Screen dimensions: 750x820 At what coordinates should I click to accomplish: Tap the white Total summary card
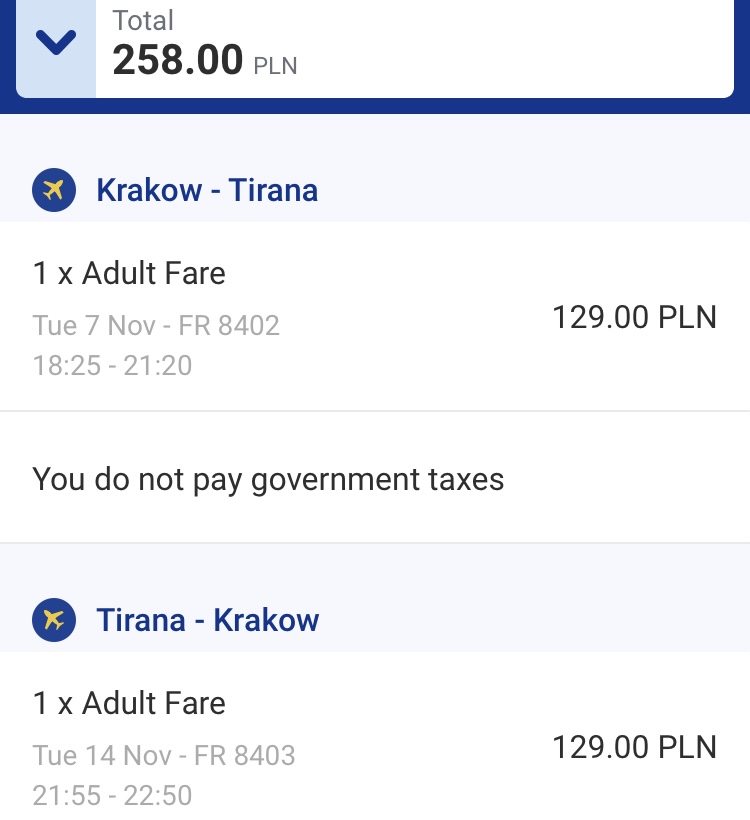tap(375, 48)
